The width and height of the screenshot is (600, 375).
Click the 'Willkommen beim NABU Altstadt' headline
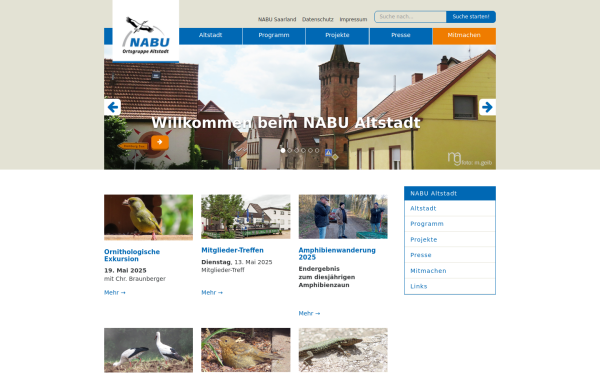[286, 123]
